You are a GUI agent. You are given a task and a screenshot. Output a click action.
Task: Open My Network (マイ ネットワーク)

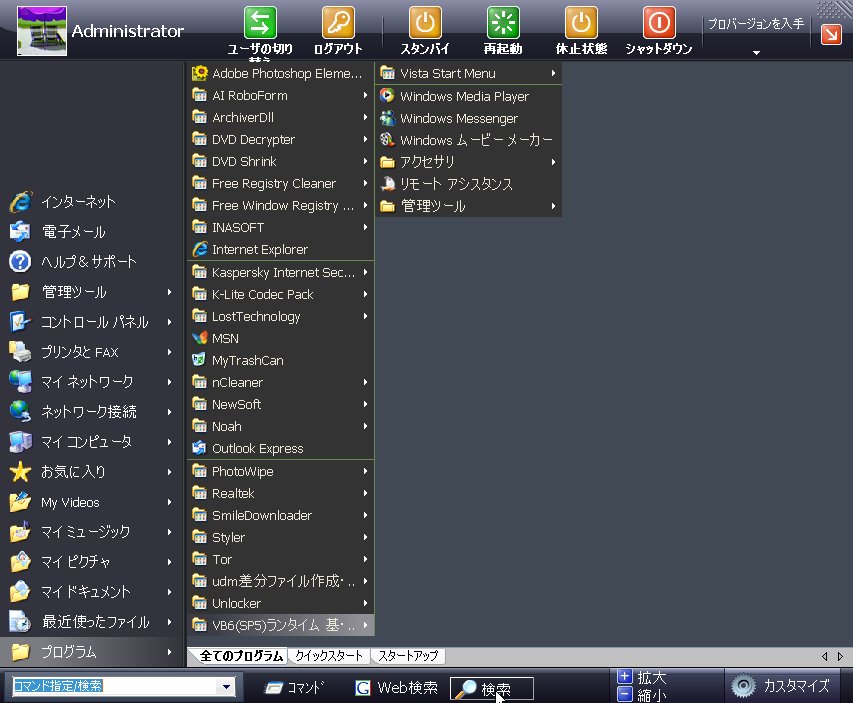(x=91, y=382)
